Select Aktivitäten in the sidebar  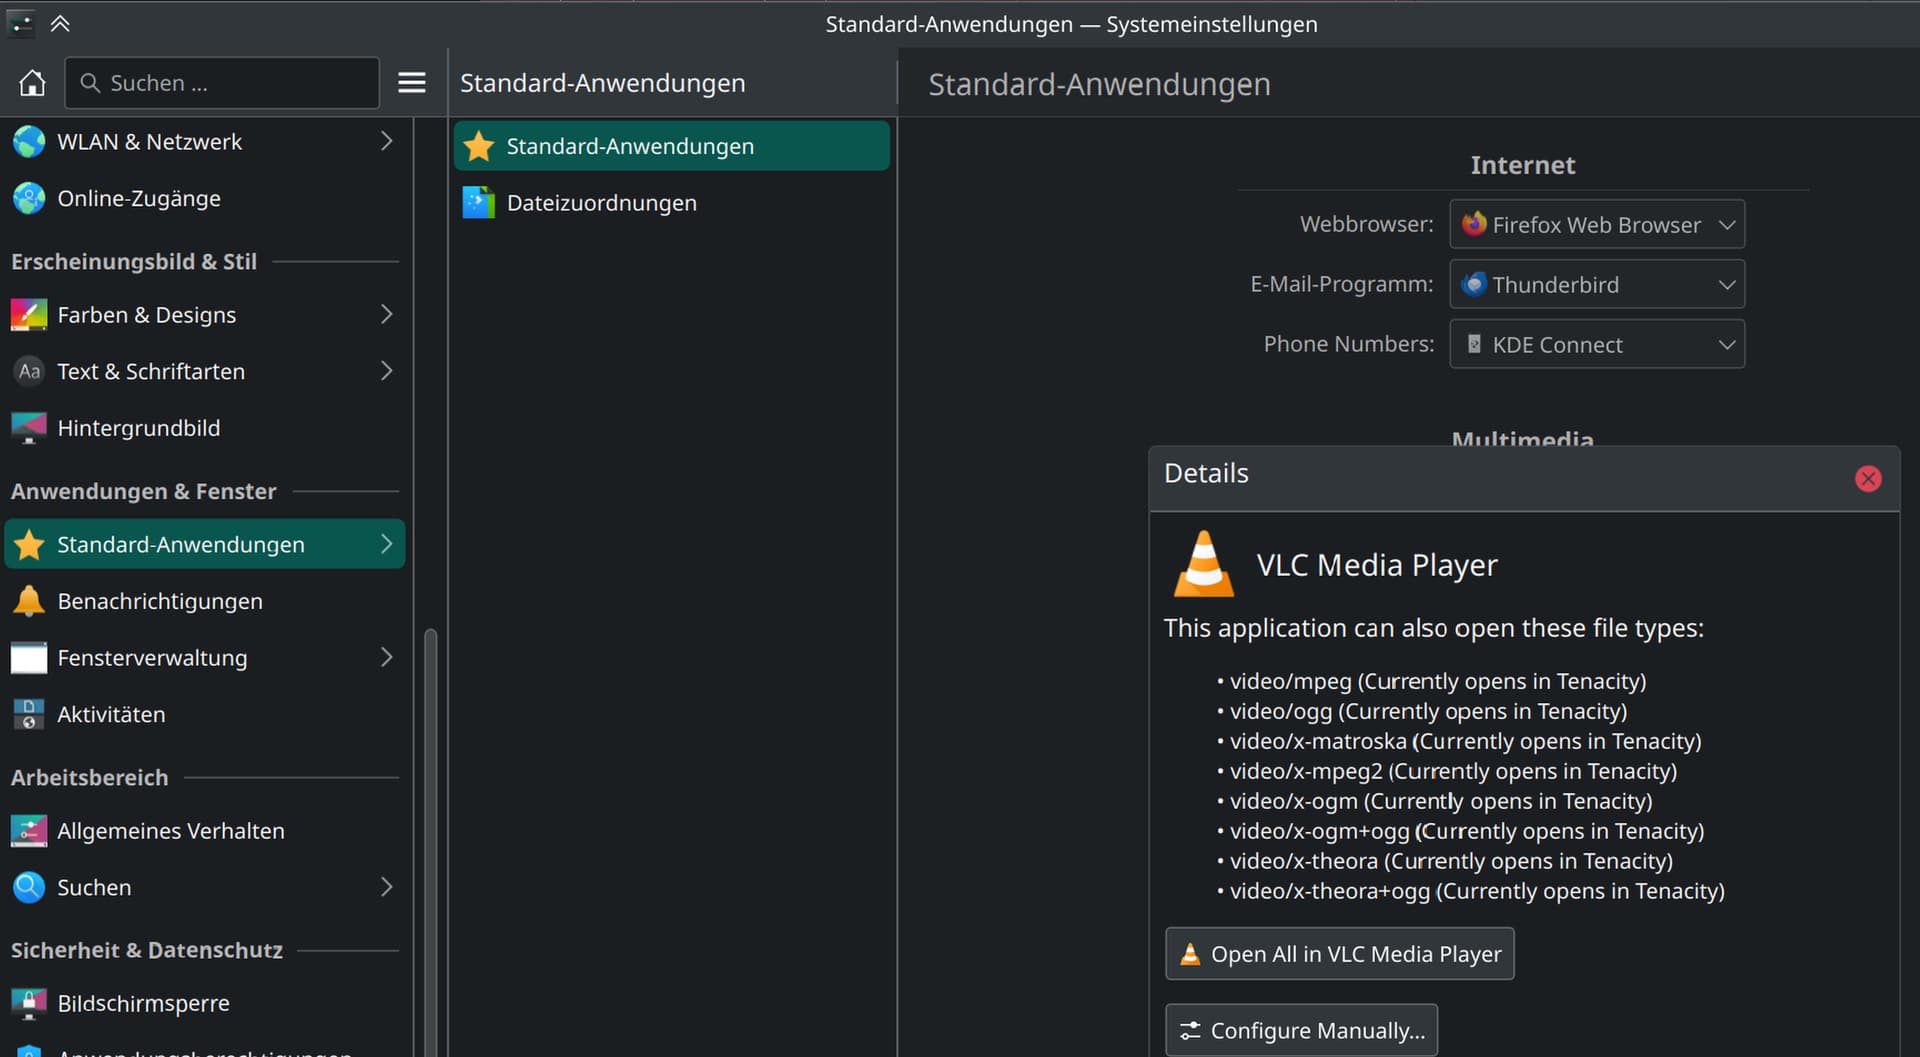click(x=205, y=714)
